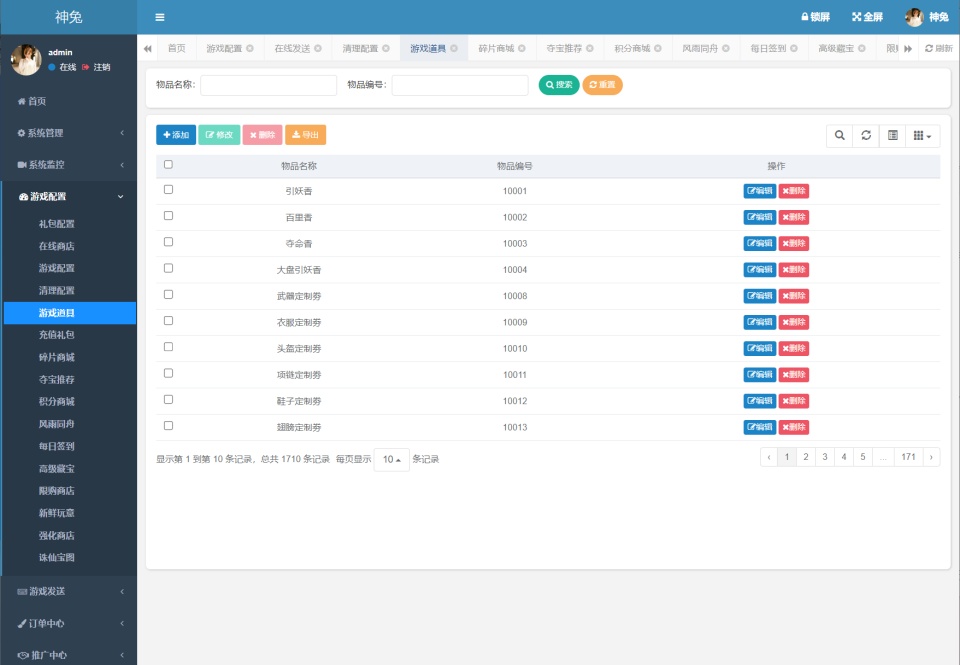
Task: Expand the 订单中心 sidebar menu
Action: tap(69, 623)
